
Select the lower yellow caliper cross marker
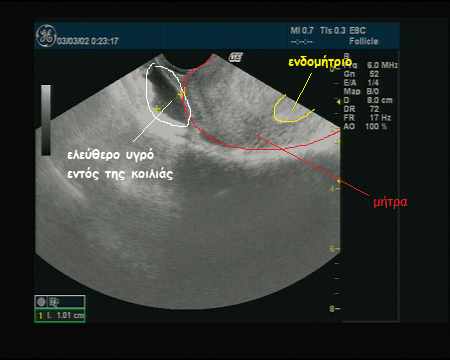157,109
